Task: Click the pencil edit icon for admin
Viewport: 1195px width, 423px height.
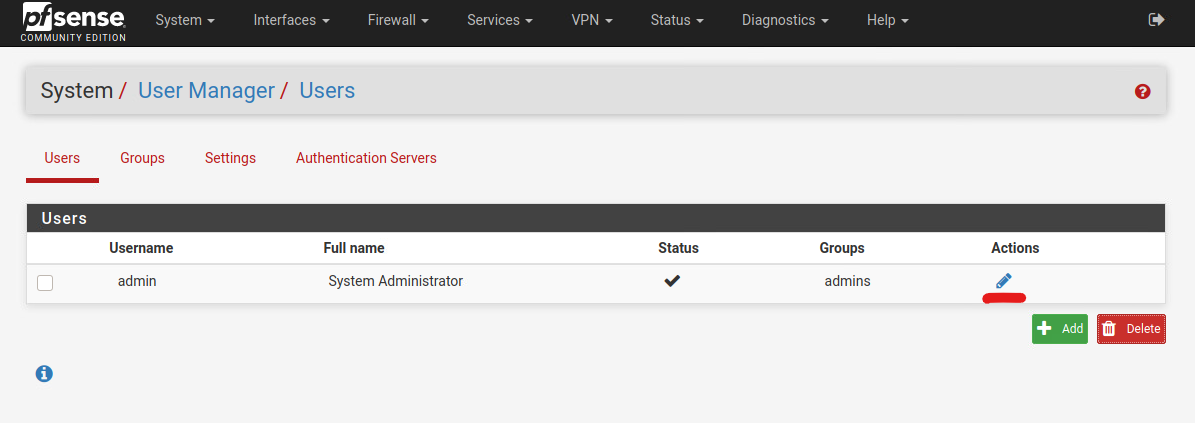Action: point(1004,281)
